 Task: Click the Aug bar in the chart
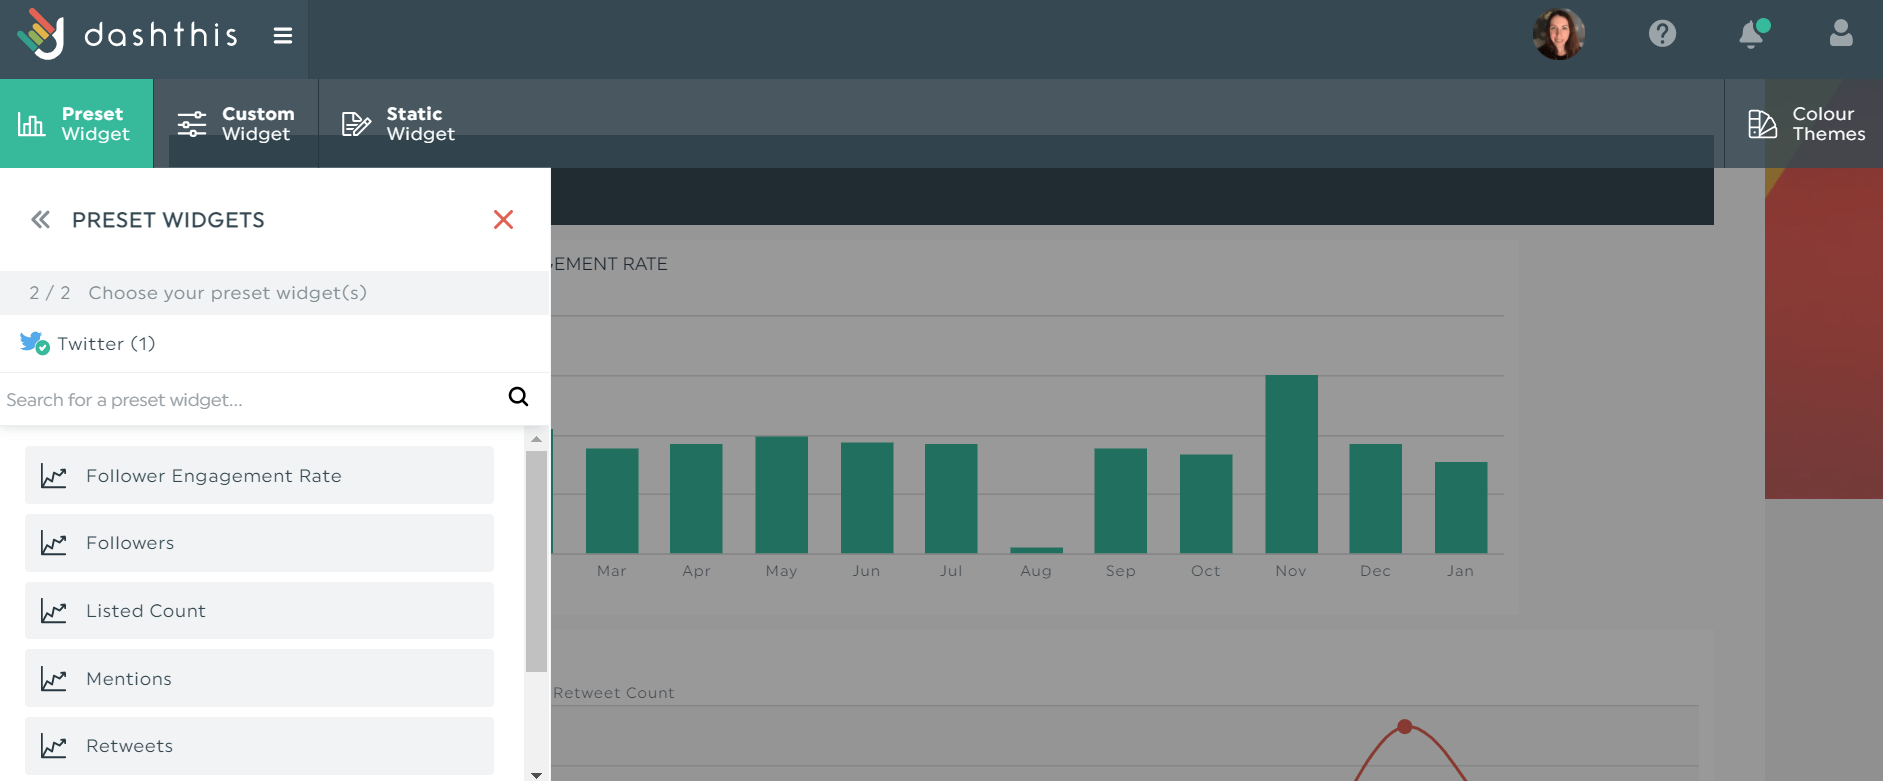click(x=1036, y=550)
